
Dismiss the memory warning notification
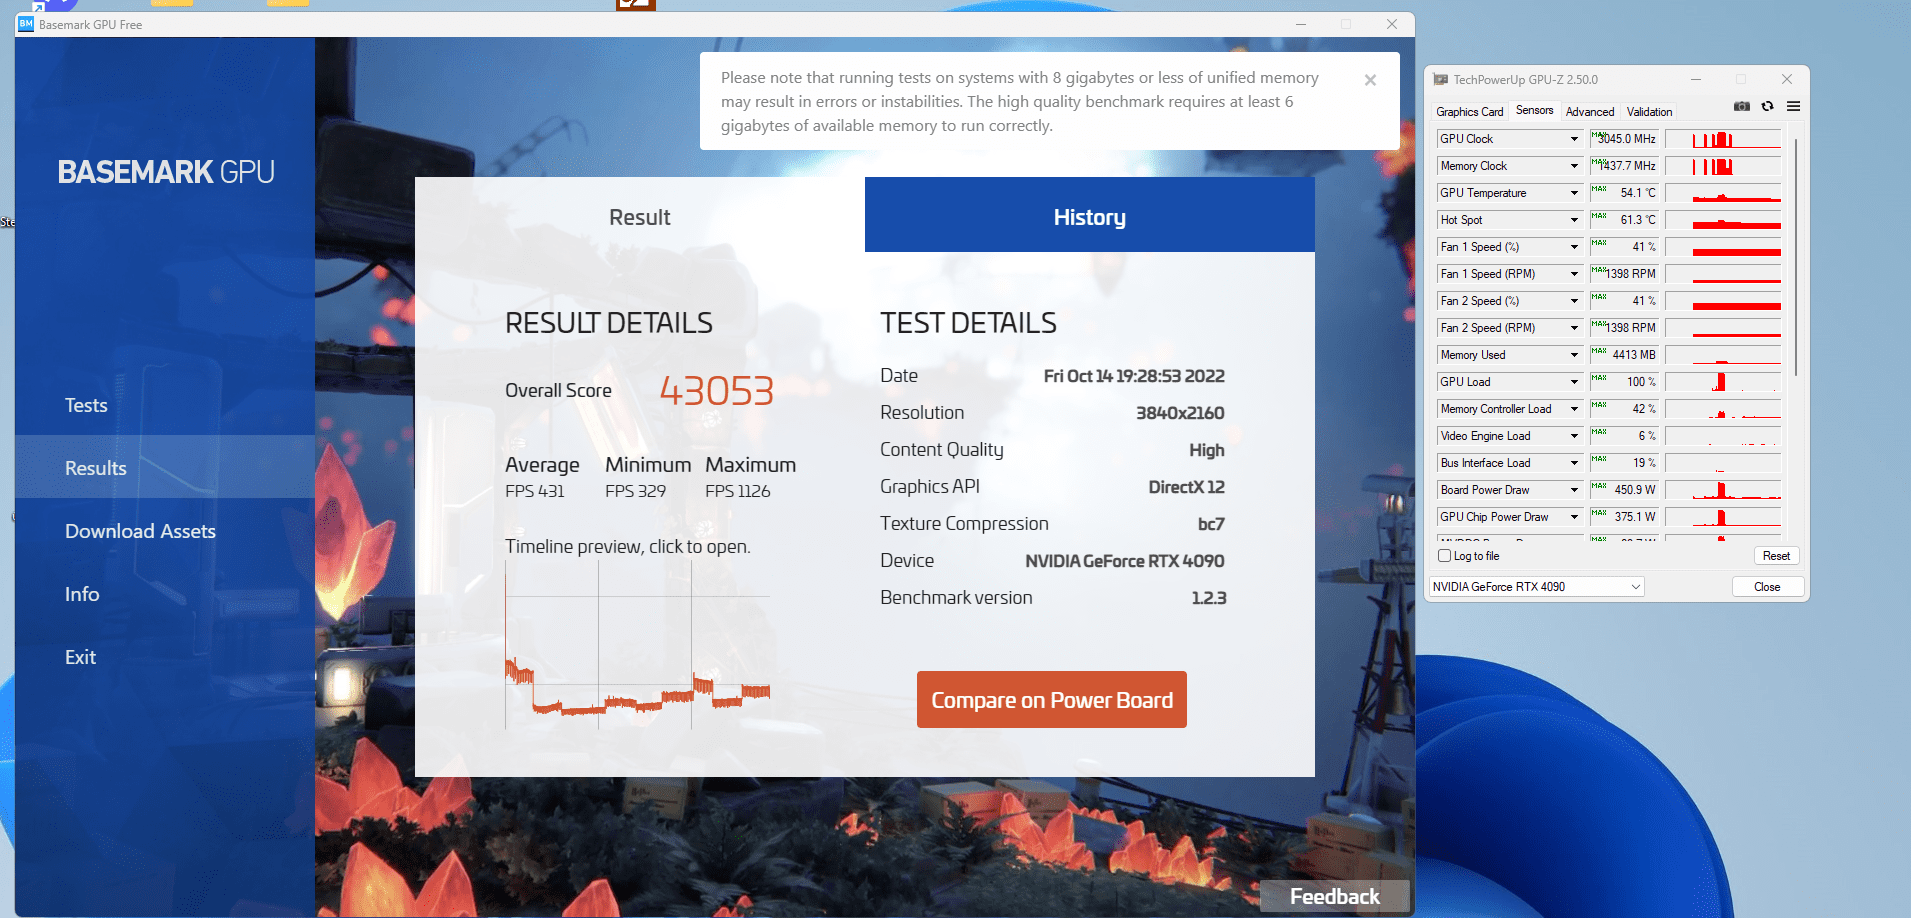[1370, 80]
